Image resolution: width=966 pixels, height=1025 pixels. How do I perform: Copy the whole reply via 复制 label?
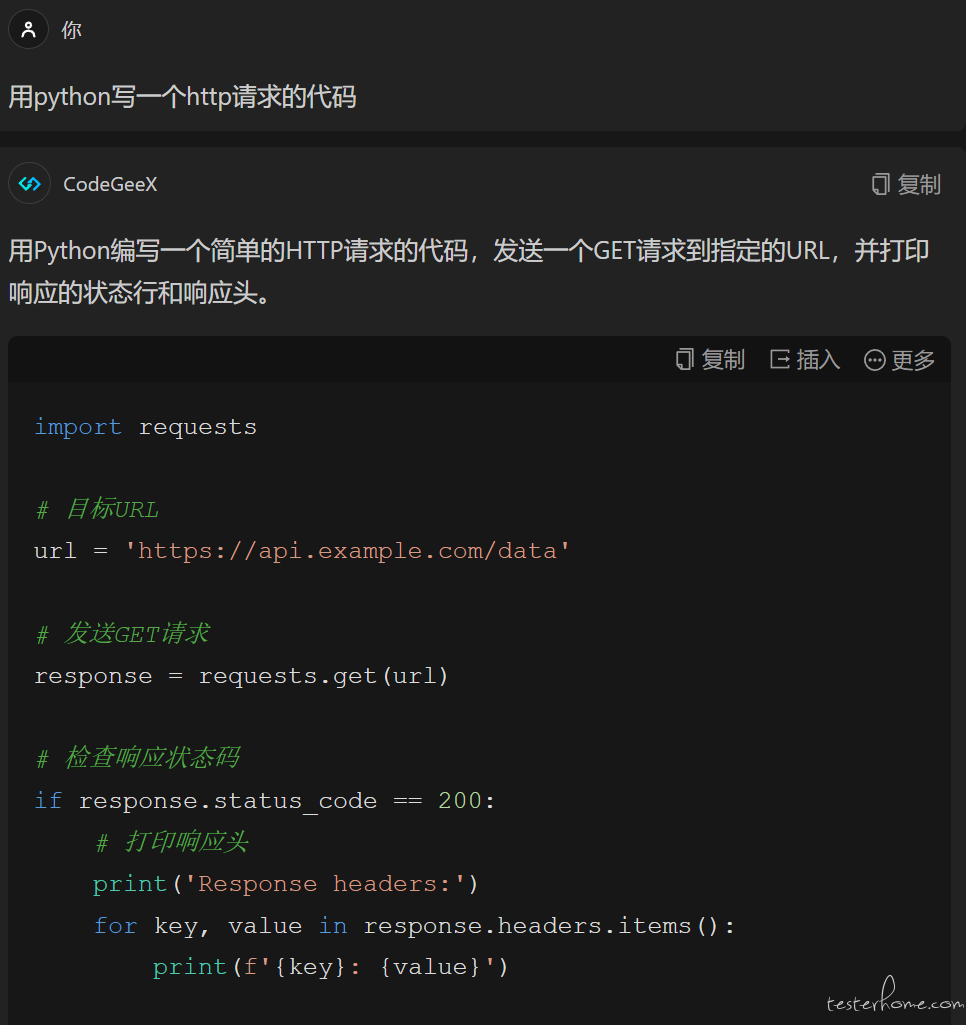[919, 184]
